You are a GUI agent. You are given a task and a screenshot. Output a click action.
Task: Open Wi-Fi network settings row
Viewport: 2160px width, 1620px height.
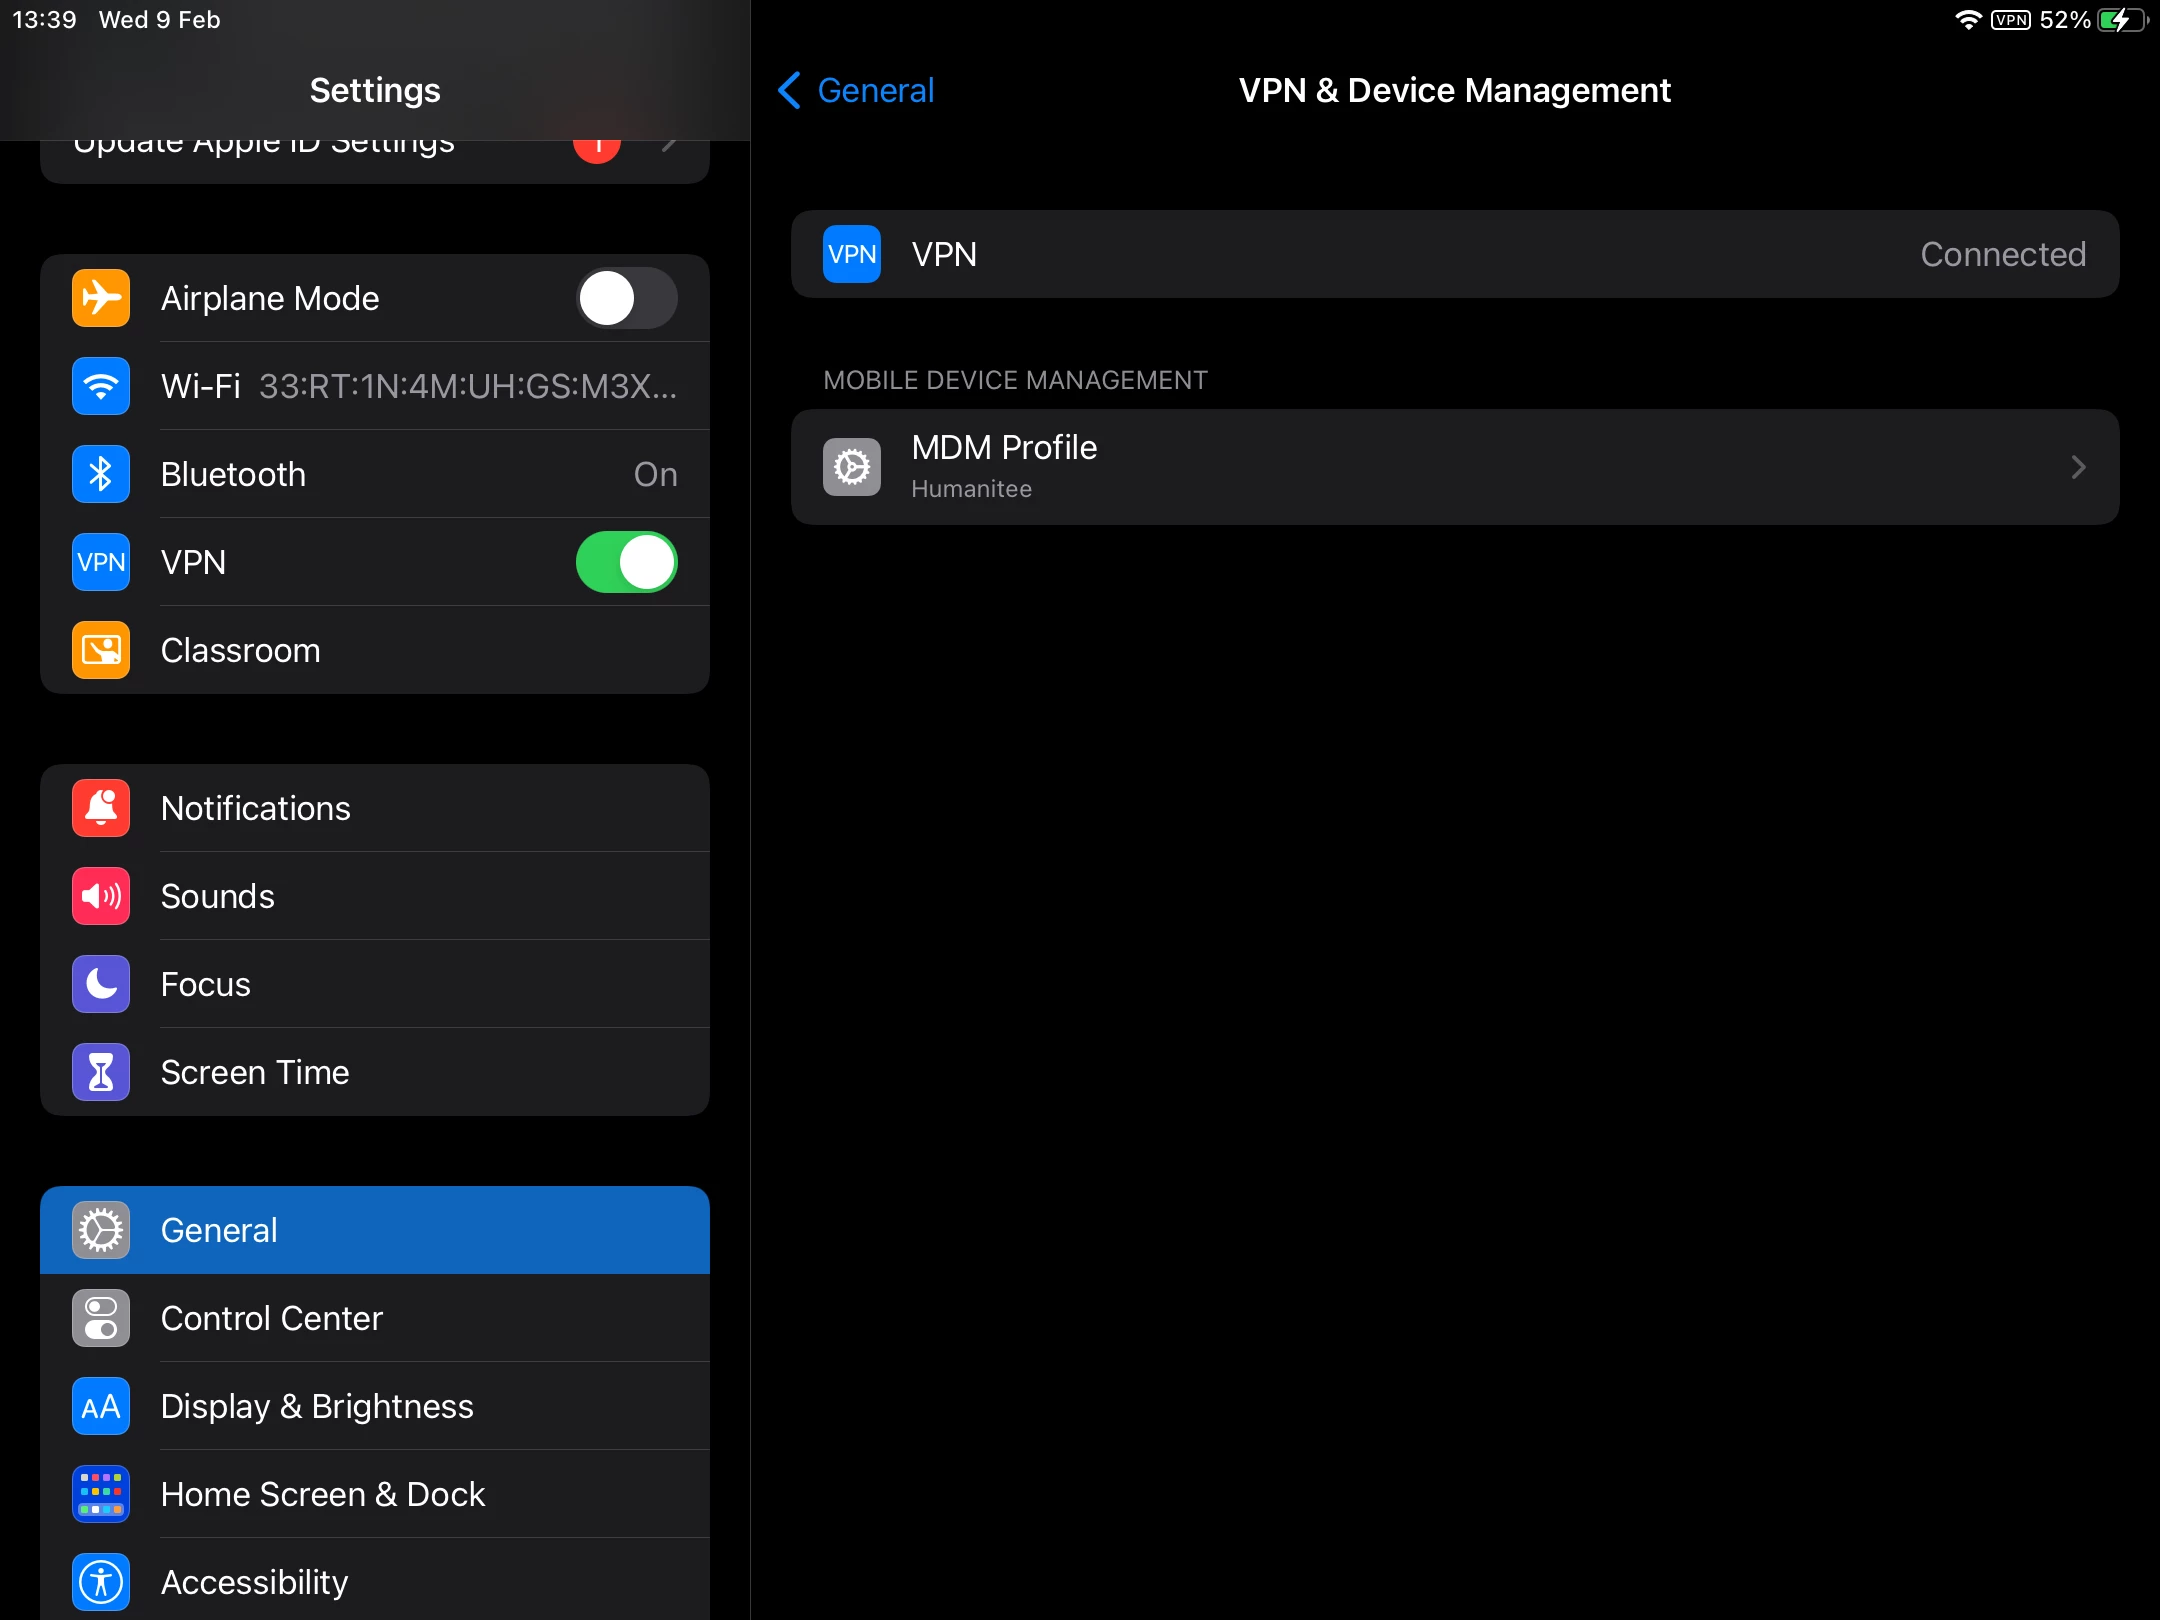tap(375, 386)
